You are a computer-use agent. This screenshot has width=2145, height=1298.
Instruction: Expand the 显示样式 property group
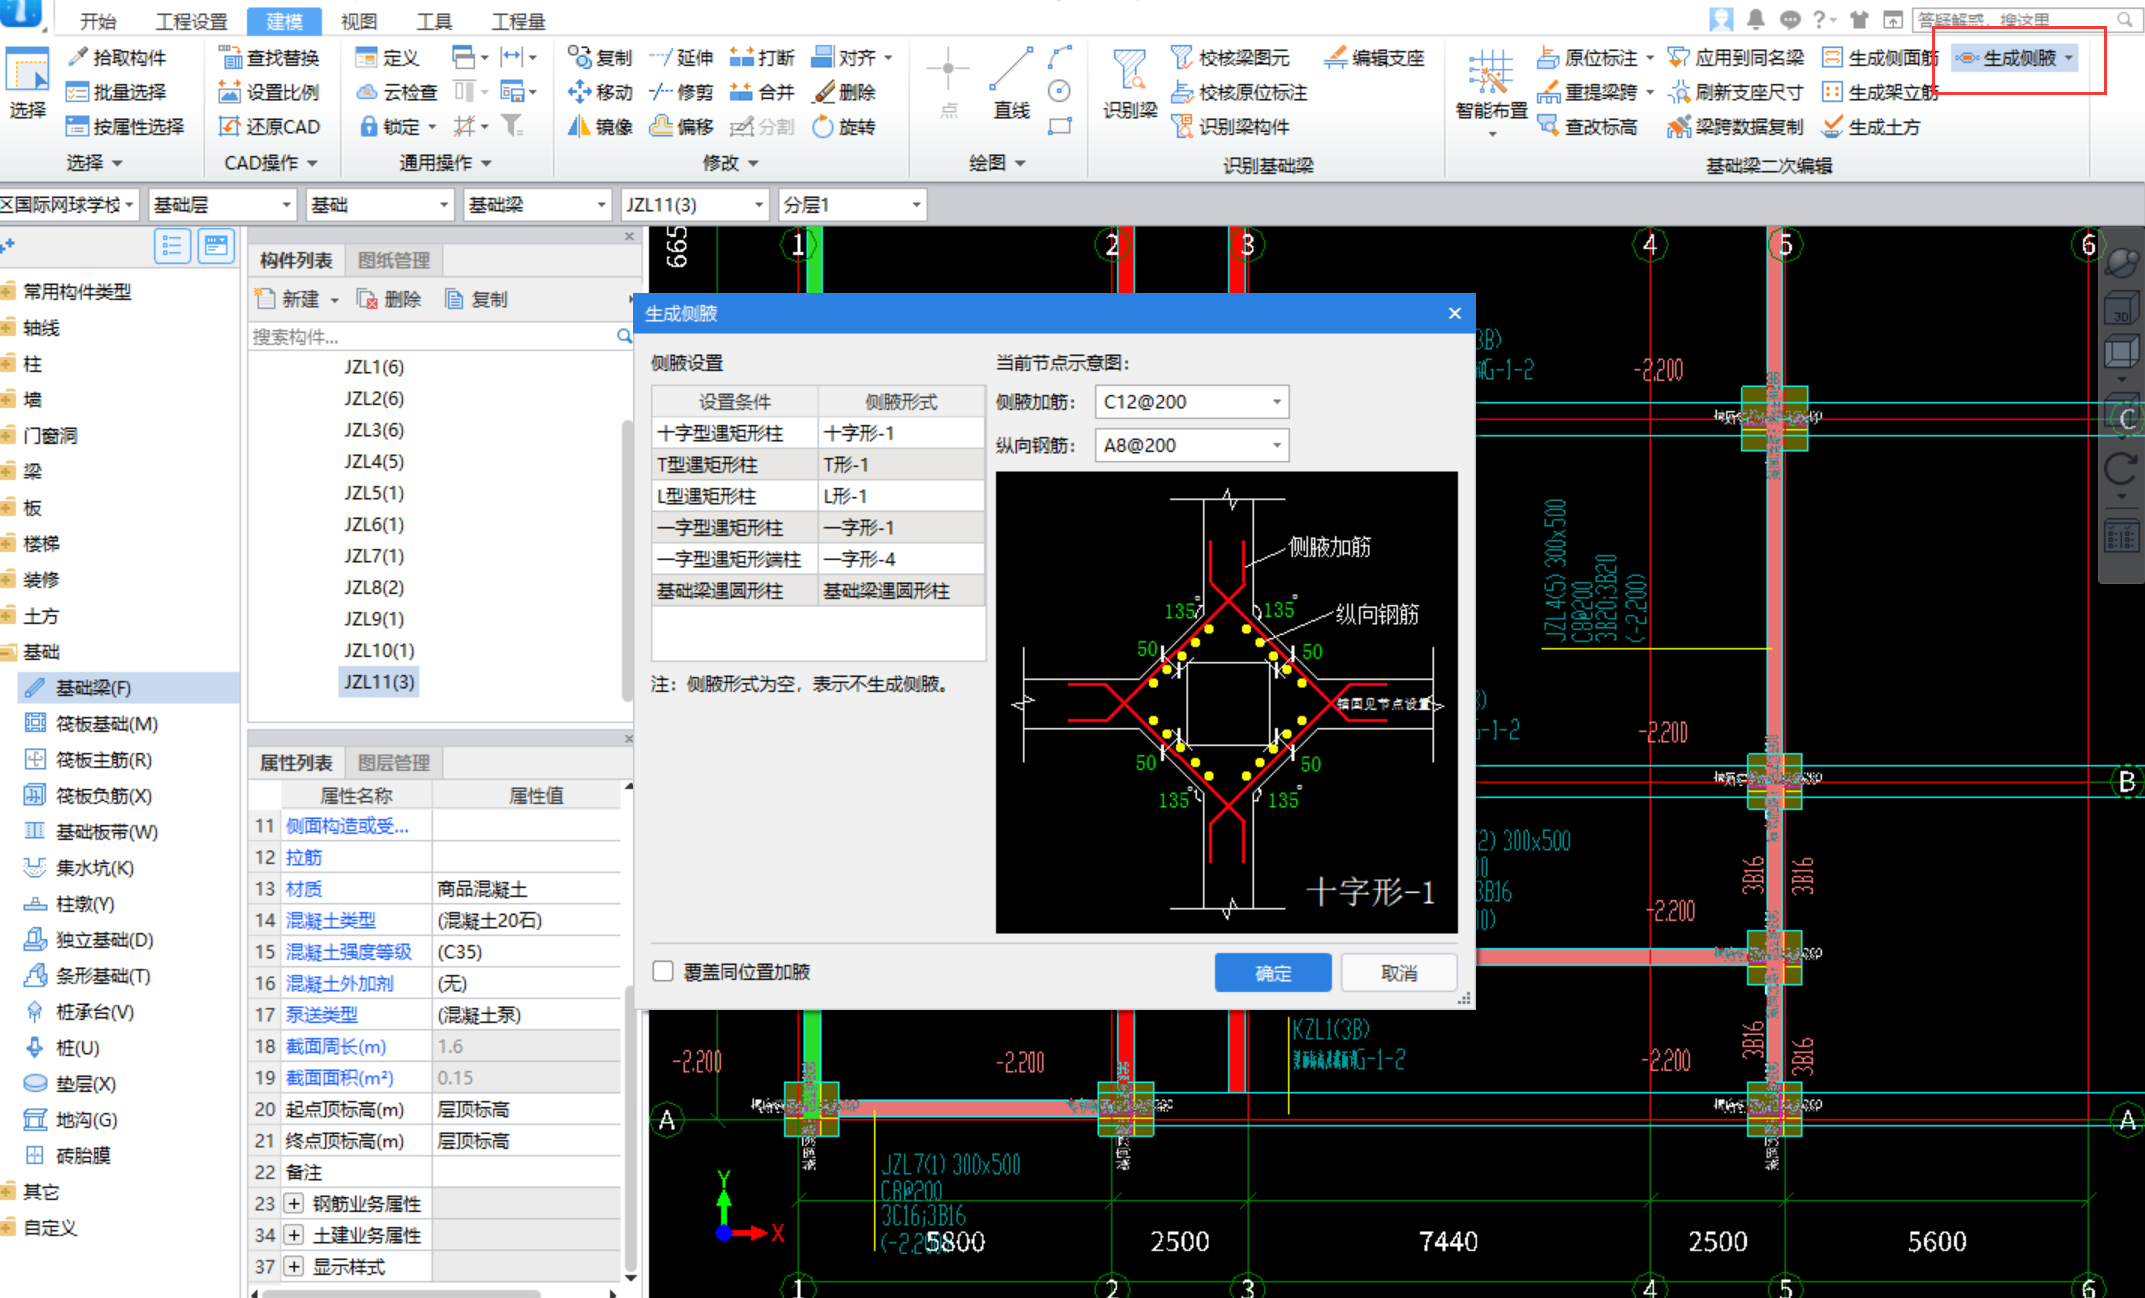coord(294,1266)
